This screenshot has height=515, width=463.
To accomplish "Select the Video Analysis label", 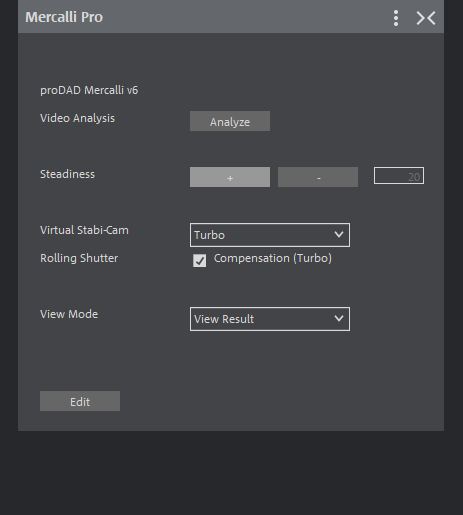I will 77,118.
